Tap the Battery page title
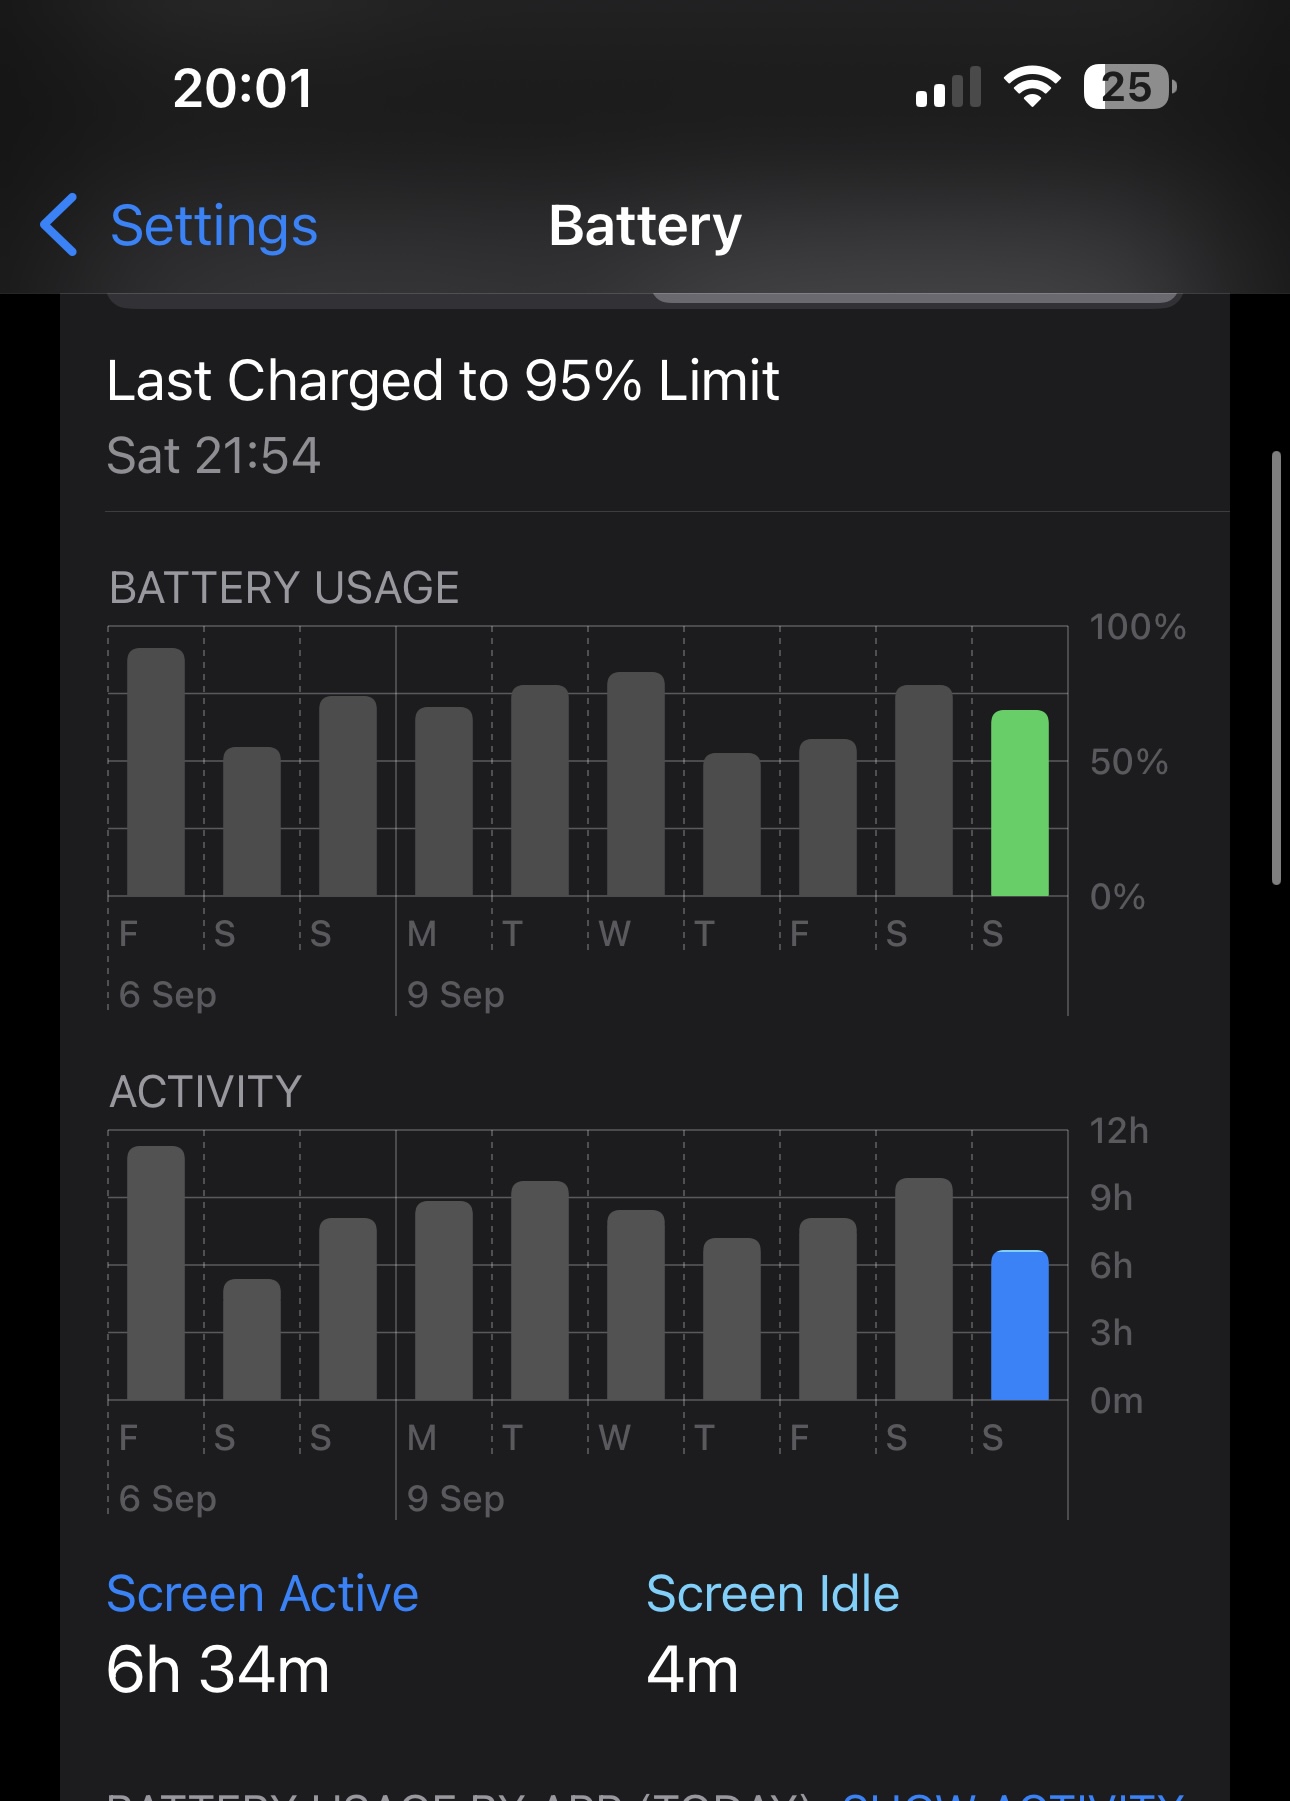This screenshot has height=1801, width=1290. click(x=645, y=226)
